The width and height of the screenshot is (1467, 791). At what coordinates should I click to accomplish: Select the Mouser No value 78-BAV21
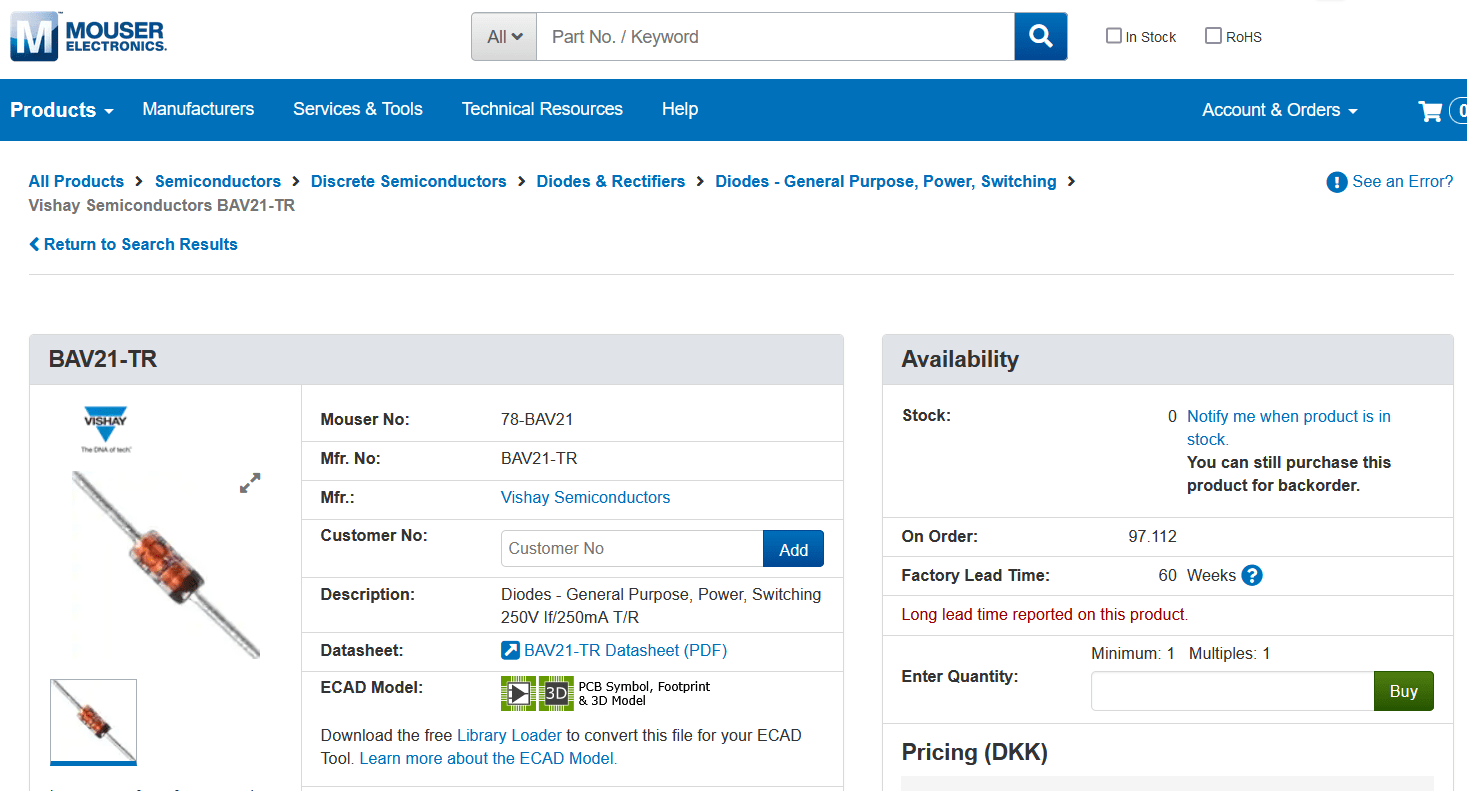(537, 419)
